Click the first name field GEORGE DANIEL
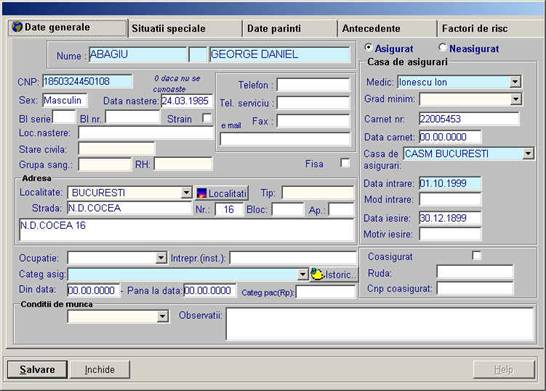 click(280, 55)
